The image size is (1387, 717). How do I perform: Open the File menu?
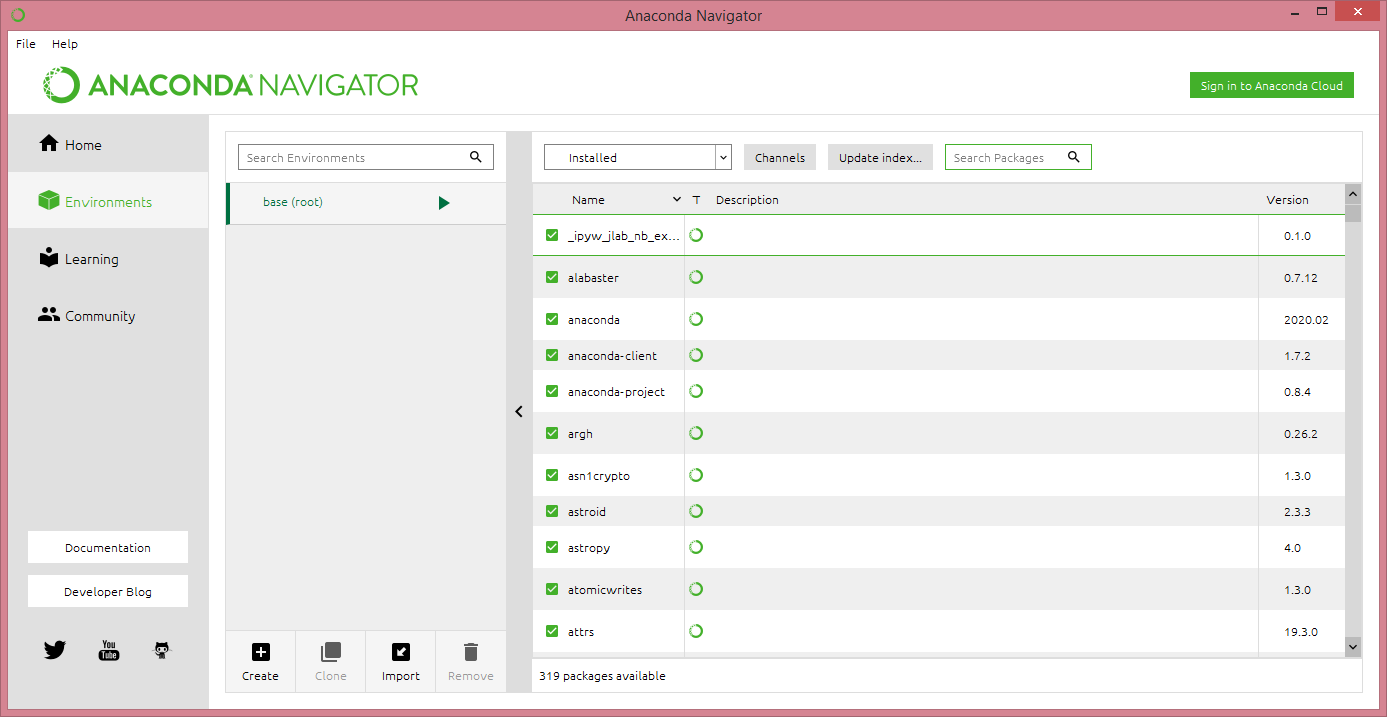[26, 44]
